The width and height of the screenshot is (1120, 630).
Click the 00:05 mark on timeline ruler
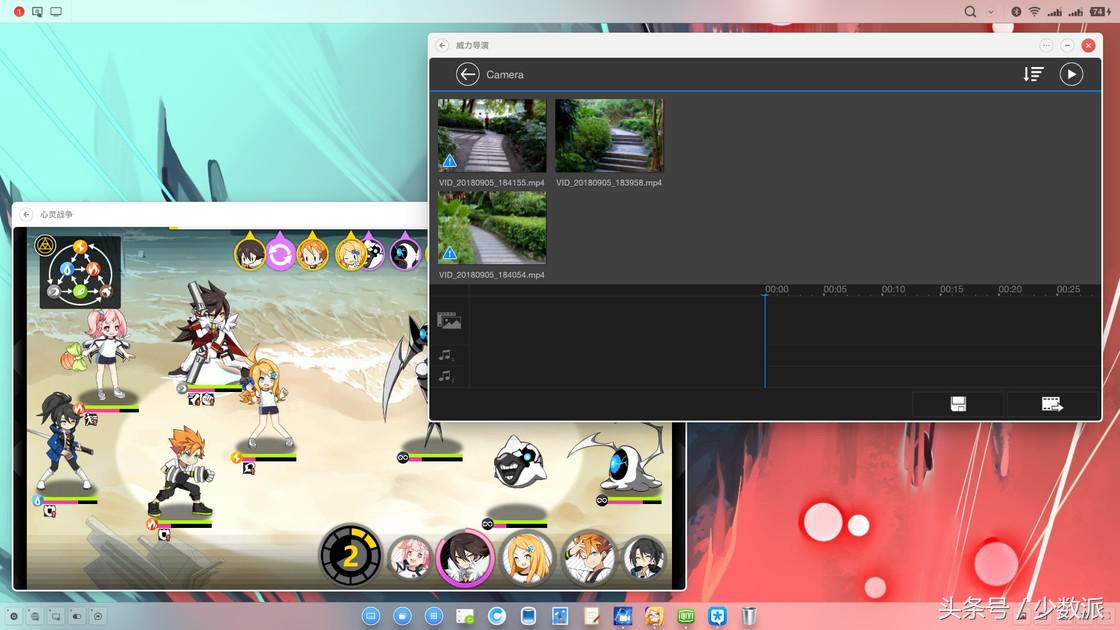pyautogui.click(x=834, y=289)
